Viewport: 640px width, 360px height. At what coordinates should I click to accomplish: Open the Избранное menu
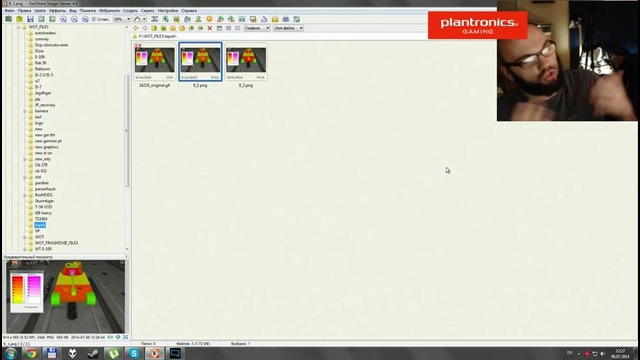(109, 11)
